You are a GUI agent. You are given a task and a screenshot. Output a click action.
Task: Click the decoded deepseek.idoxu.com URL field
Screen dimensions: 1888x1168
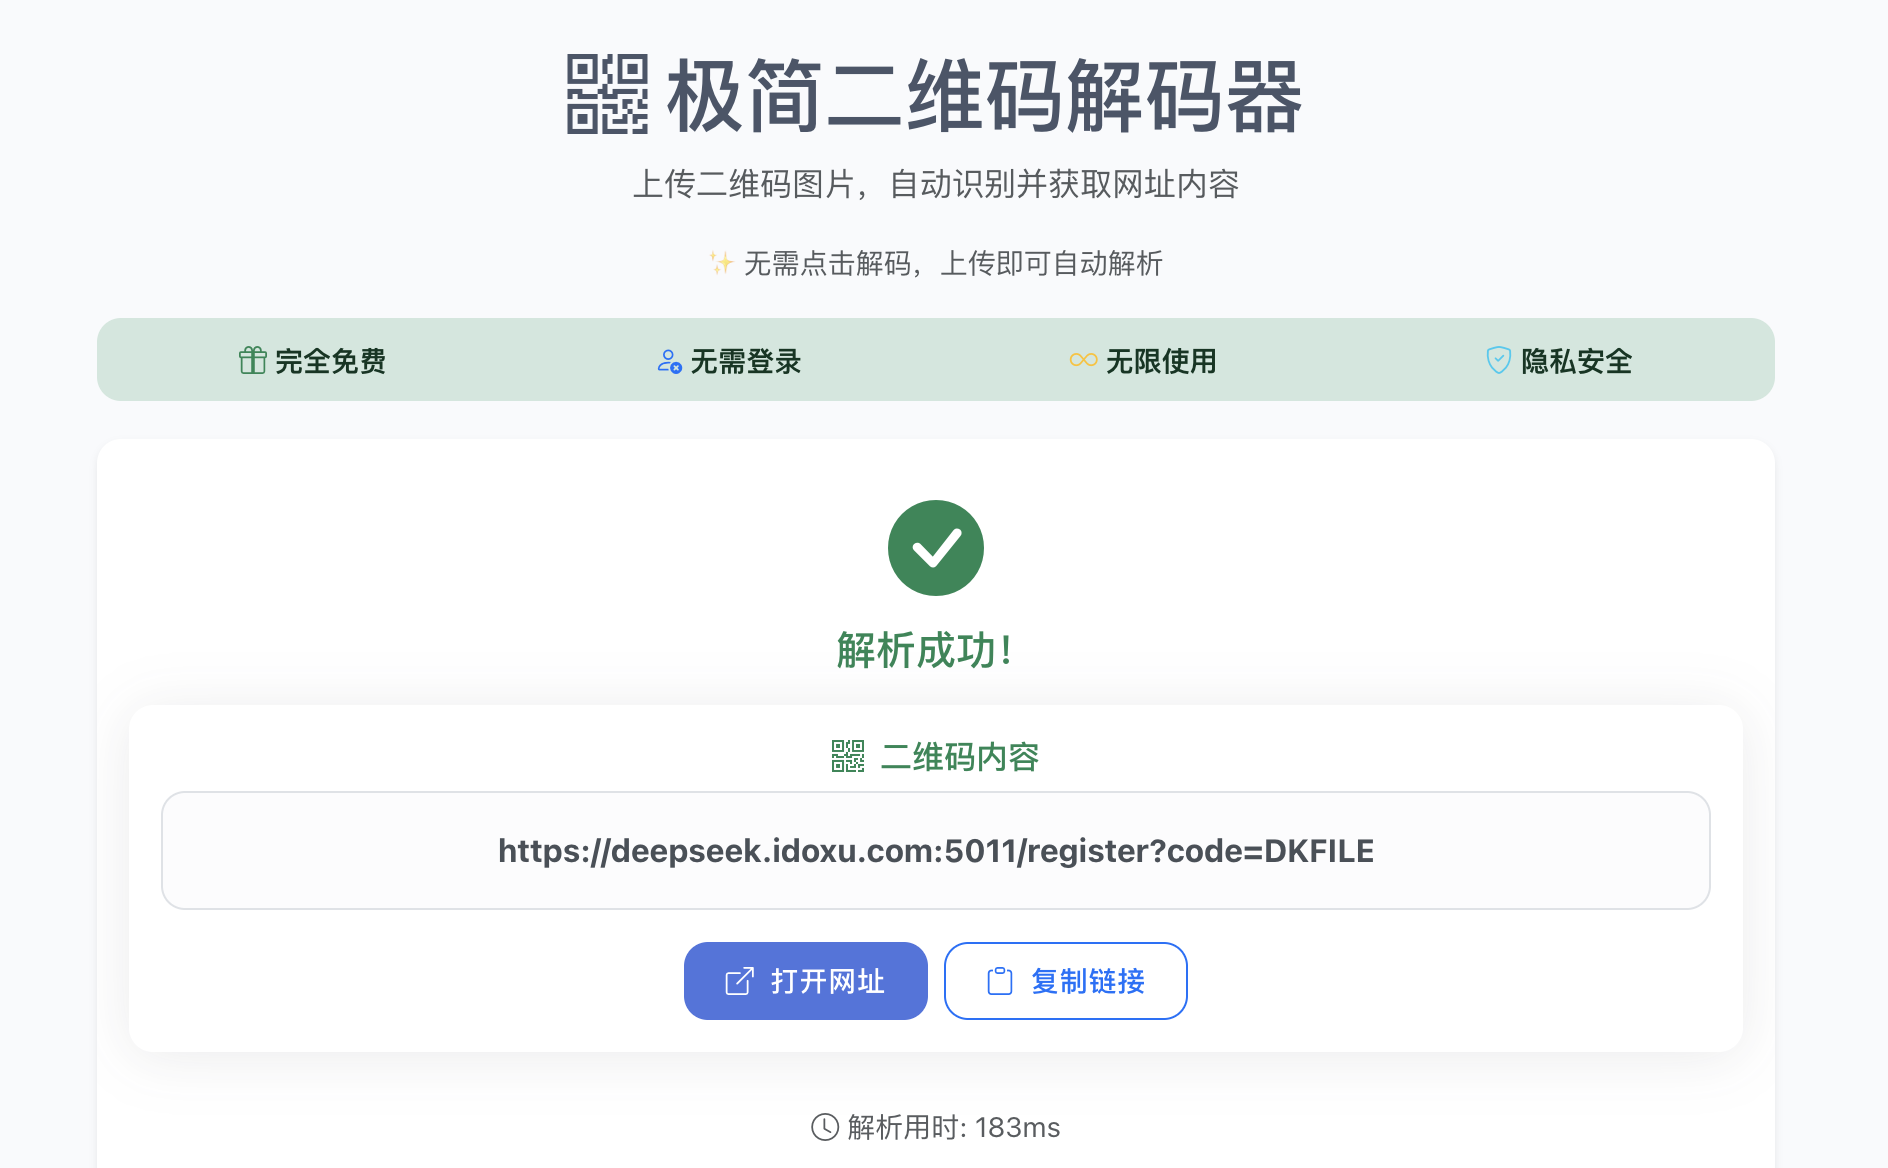[935, 850]
